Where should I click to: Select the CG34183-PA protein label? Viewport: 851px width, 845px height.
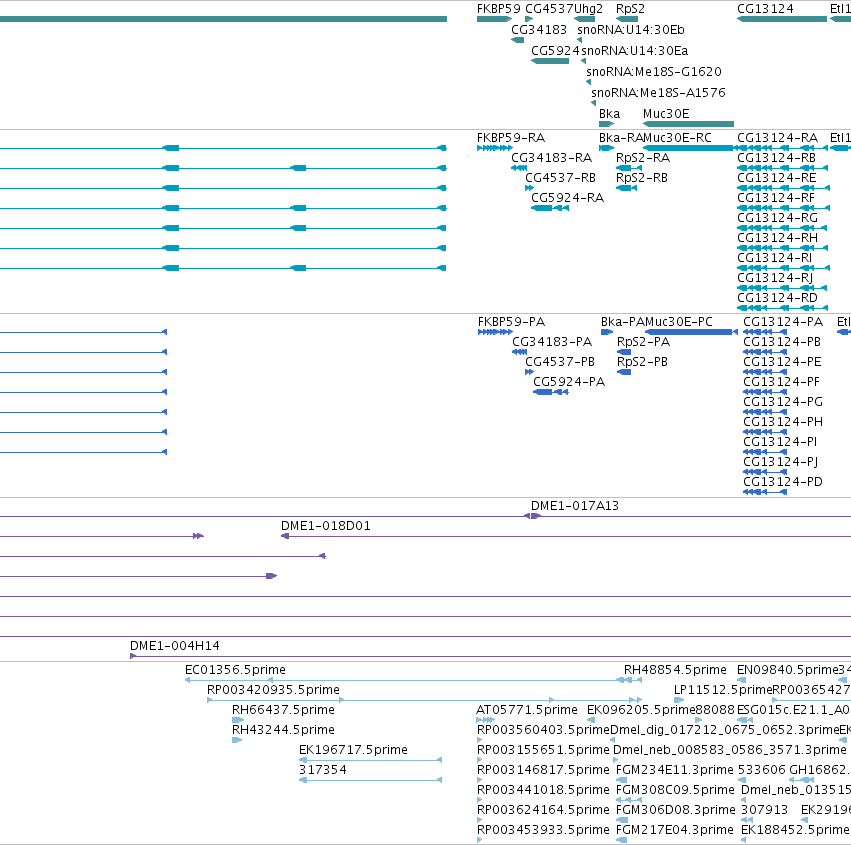point(552,341)
